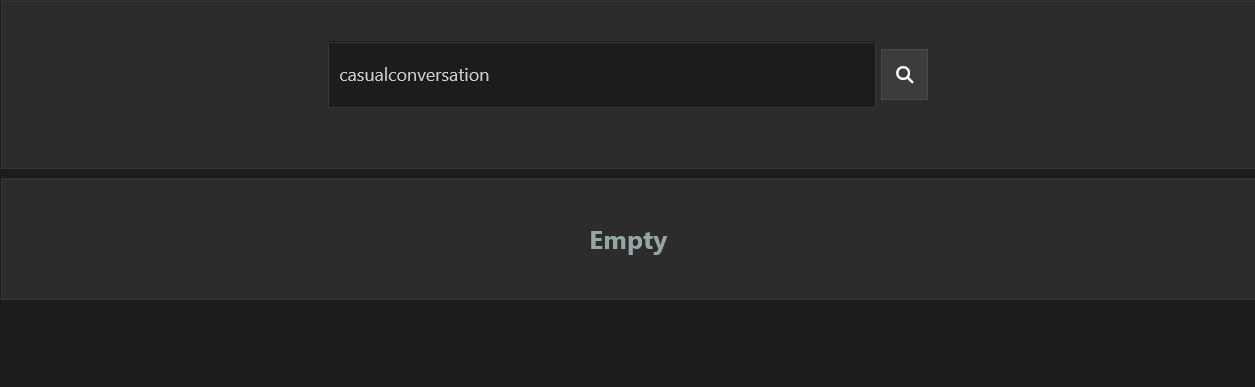Click blank area left of "Empty" text

pyautogui.click(x=295, y=240)
